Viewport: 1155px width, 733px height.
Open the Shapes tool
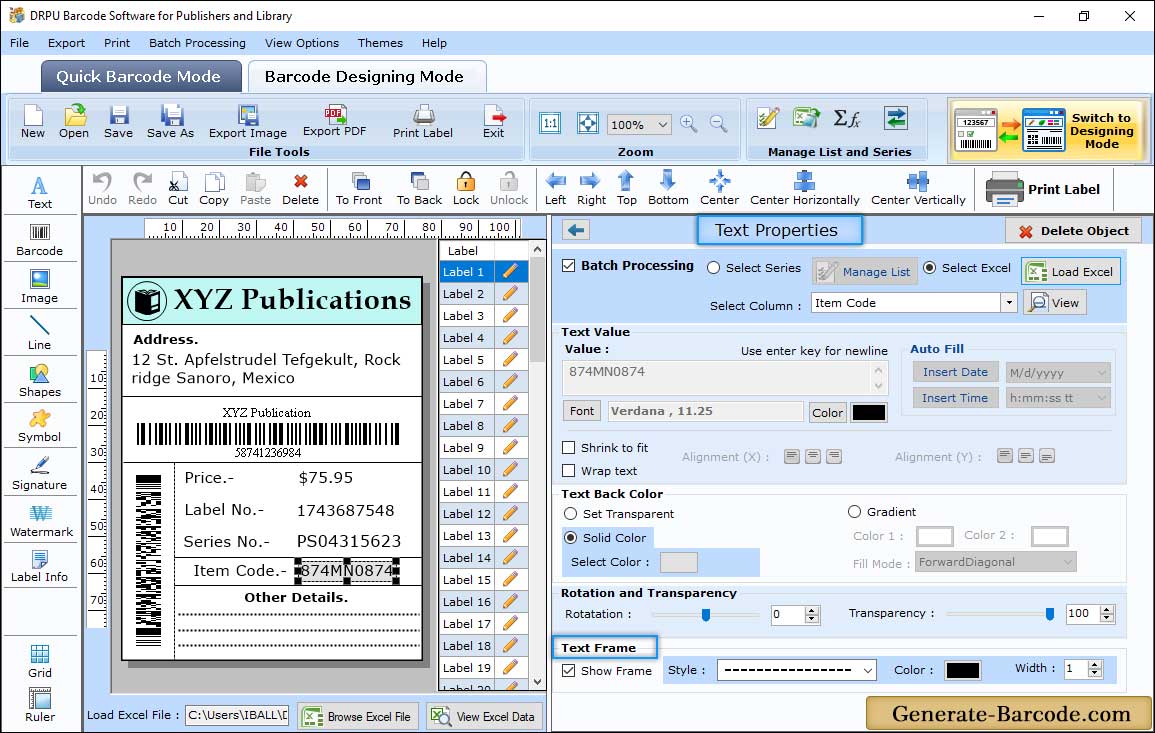[x=40, y=380]
